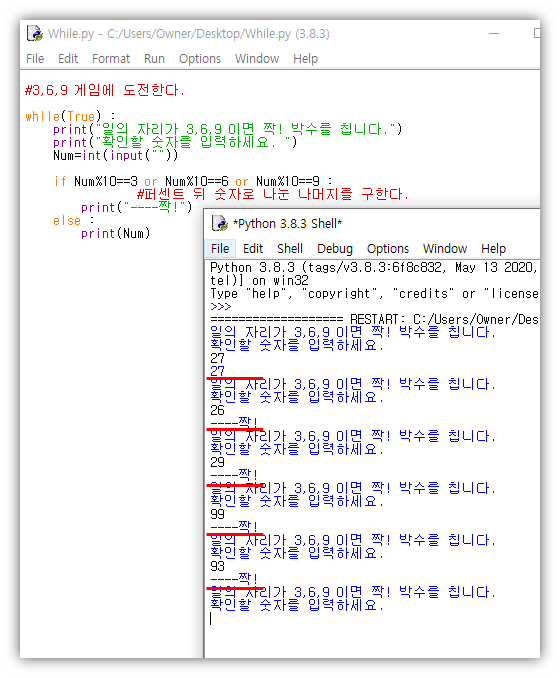
Task: Click the Python file icon in While.py title bar
Action: (x=35, y=33)
